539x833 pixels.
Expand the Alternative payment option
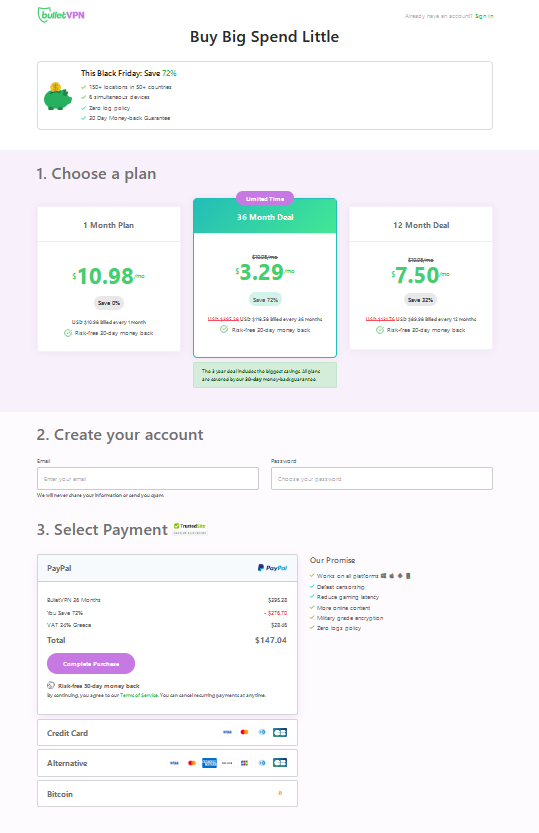pos(167,763)
